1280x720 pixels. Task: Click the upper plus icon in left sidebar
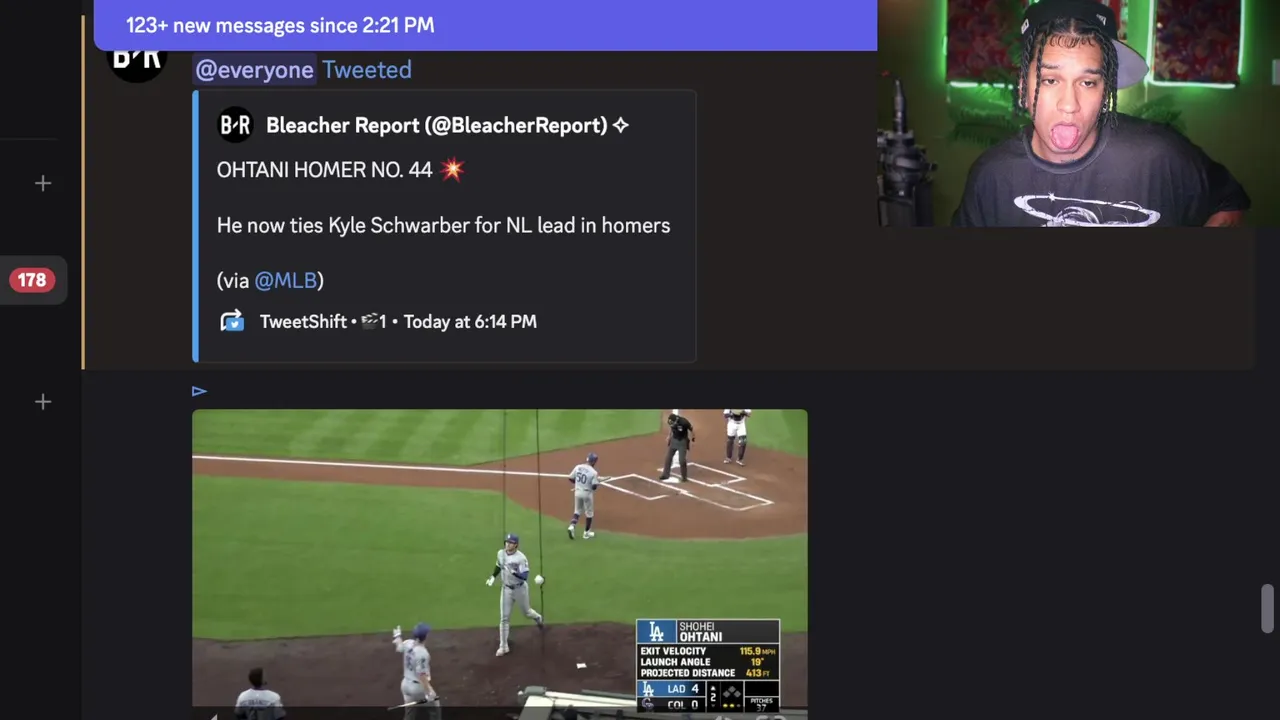click(43, 183)
